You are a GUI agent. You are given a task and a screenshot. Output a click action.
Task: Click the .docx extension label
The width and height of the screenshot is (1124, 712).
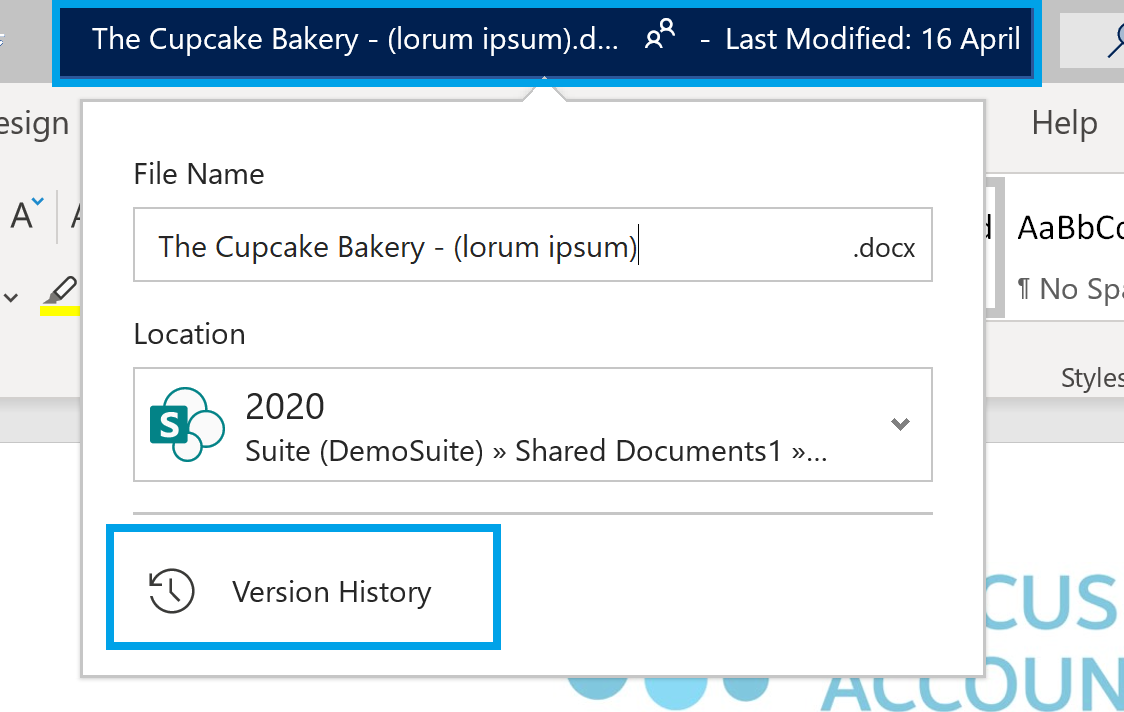tap(882, 247)
